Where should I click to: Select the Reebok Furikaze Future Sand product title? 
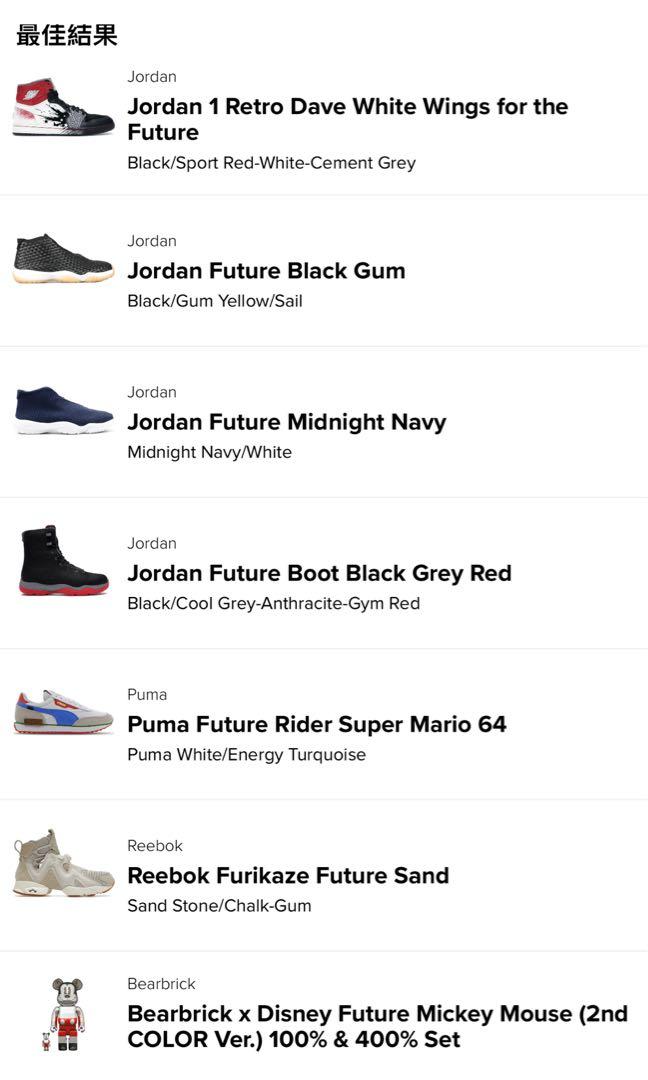tap(288, 875)
